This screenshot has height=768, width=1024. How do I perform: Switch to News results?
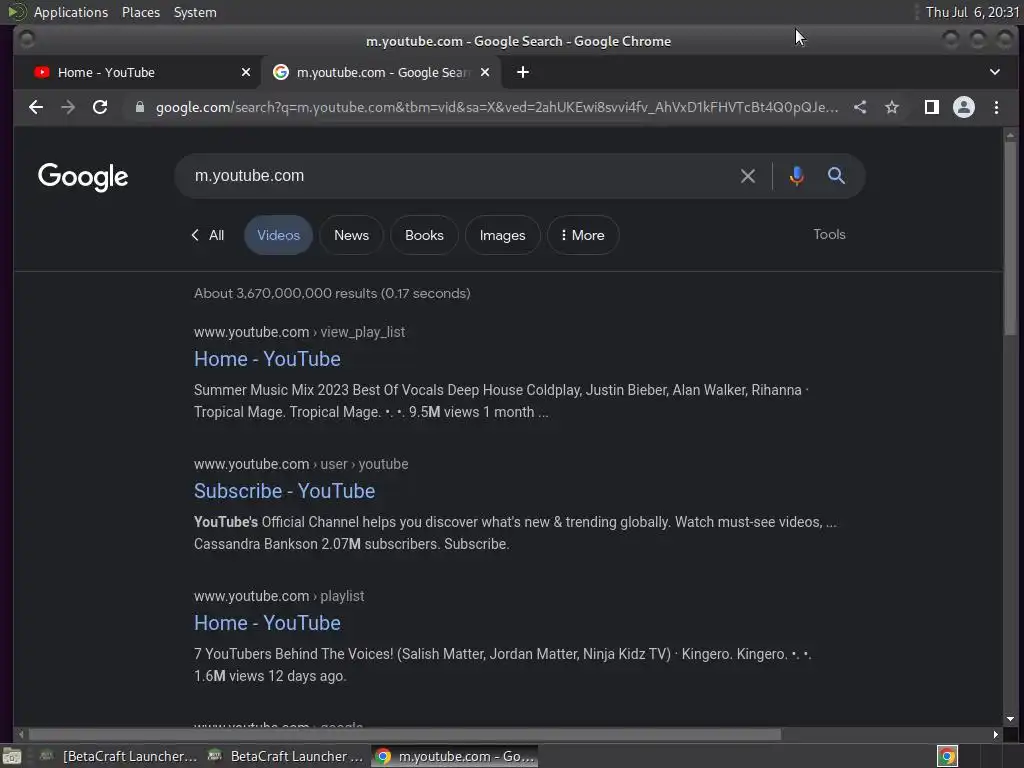[351, 235]
